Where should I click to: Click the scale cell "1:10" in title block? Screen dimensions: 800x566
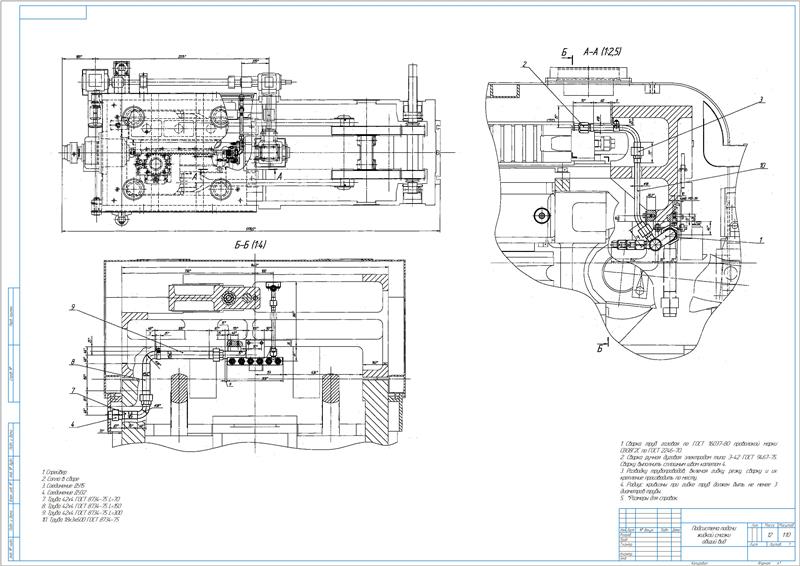pyautogui.click(x=786, y=534)
